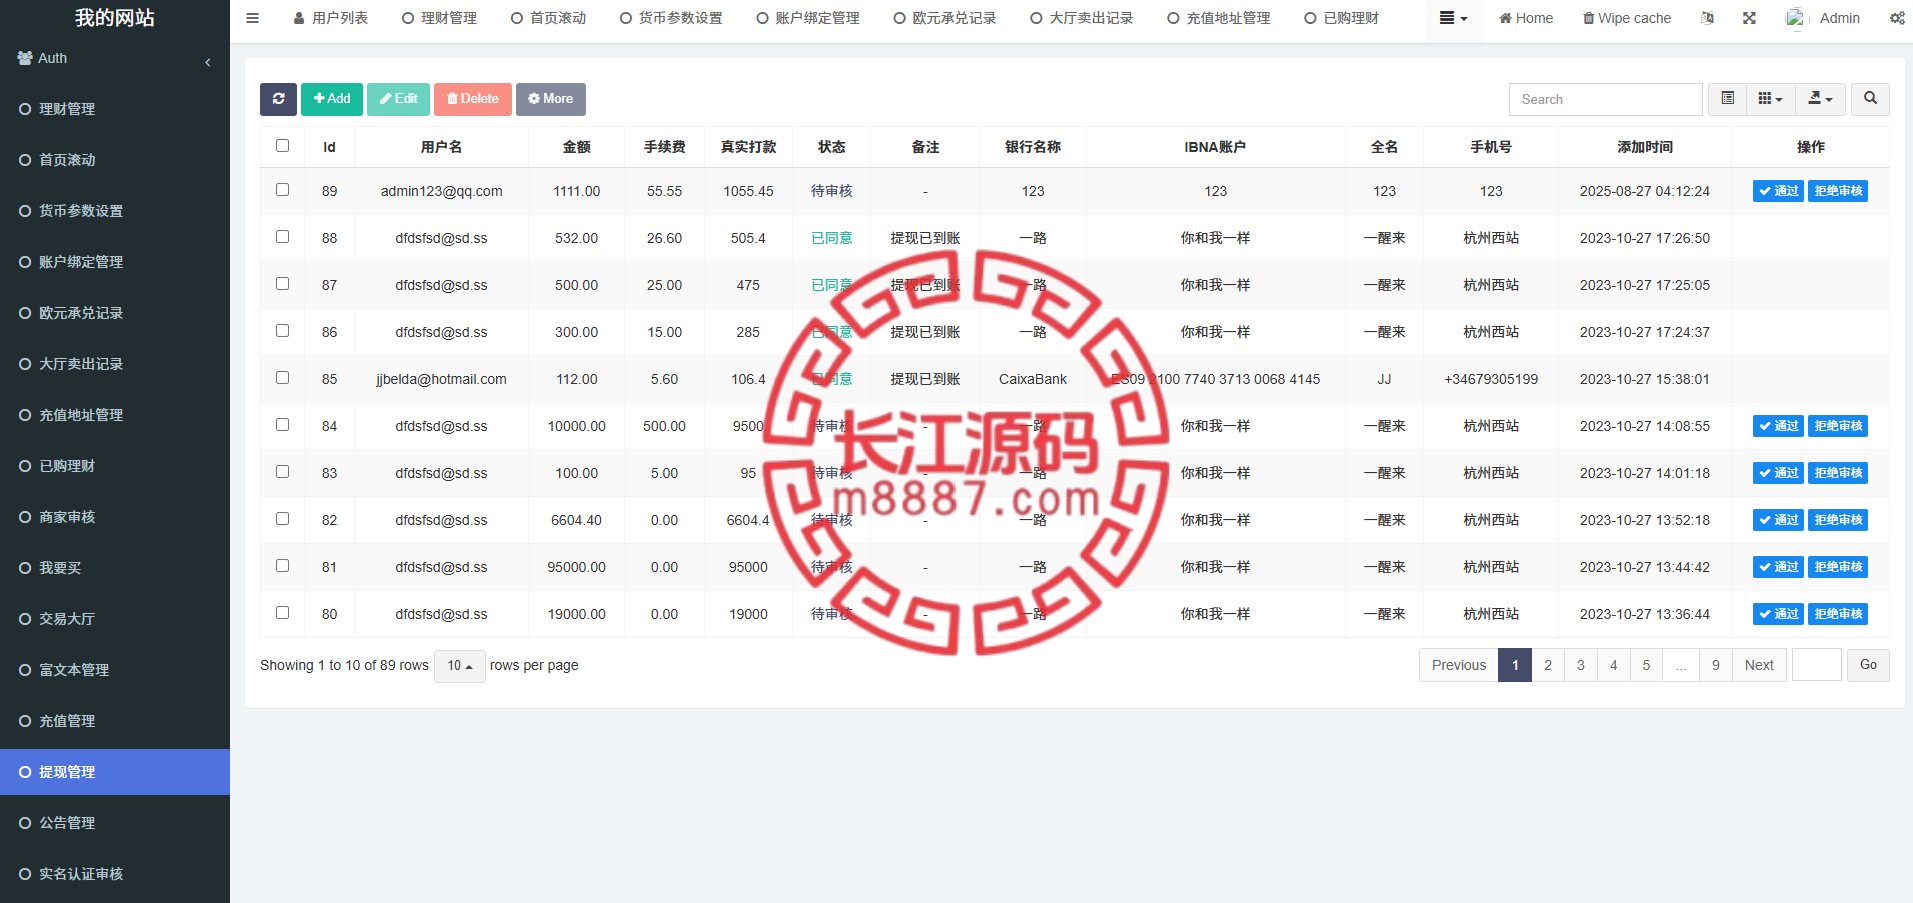Open 我要买 in the sidebar

[x=115, y=568]
